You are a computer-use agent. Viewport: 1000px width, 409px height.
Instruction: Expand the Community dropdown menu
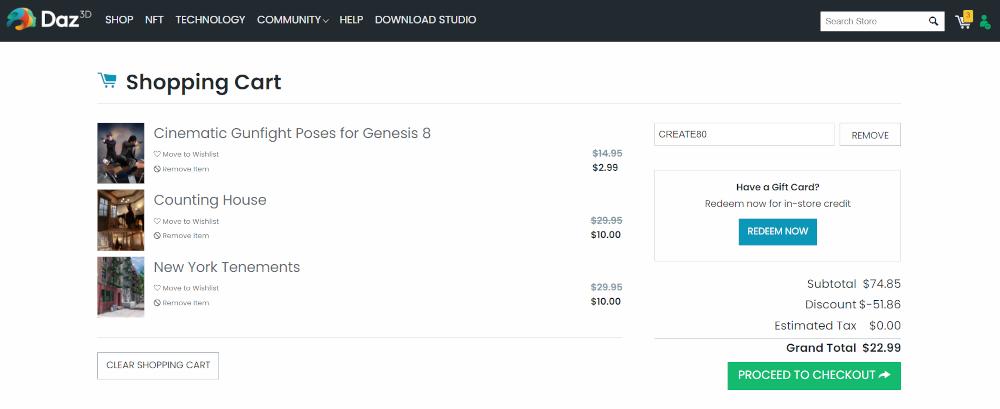click(292, 20)
